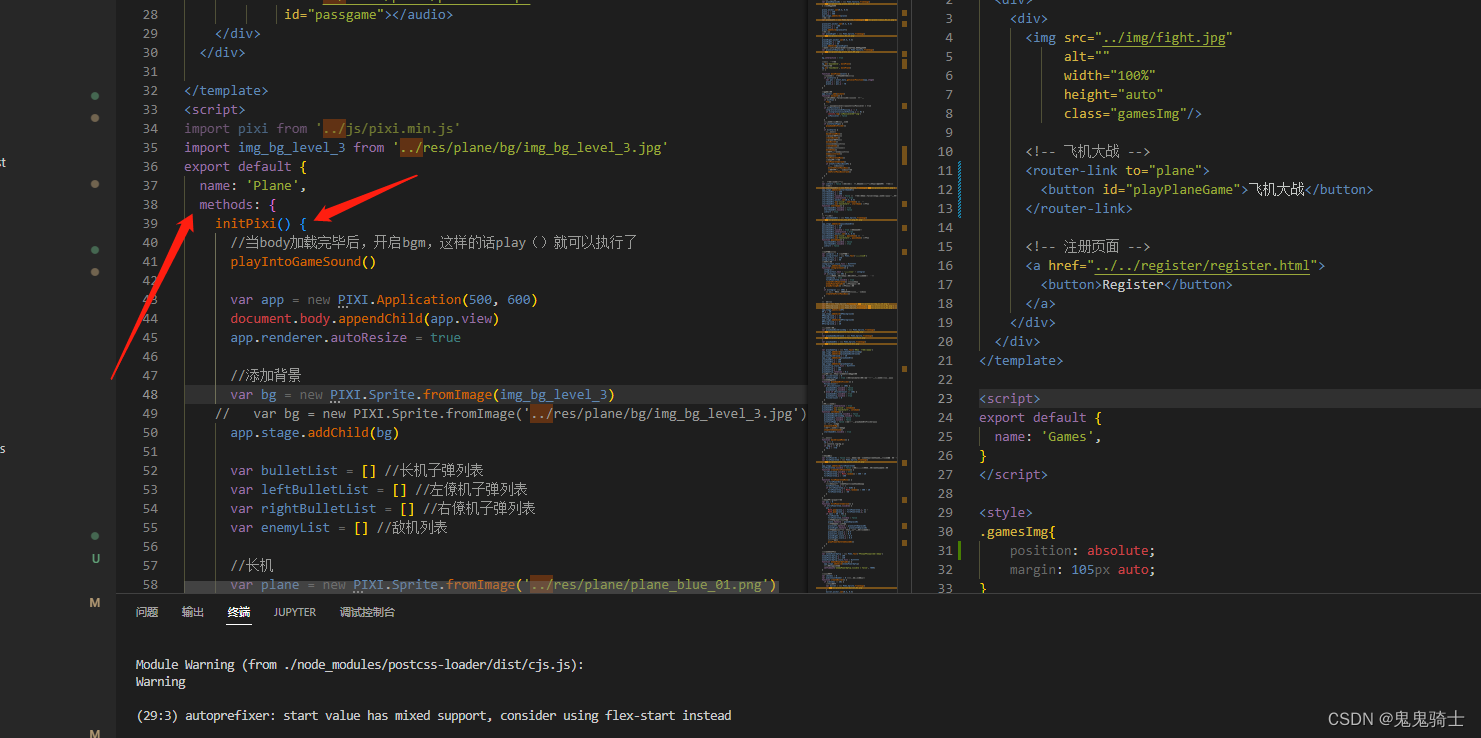Click the '//当body加载完毕后' comment line

click(434, 242)
